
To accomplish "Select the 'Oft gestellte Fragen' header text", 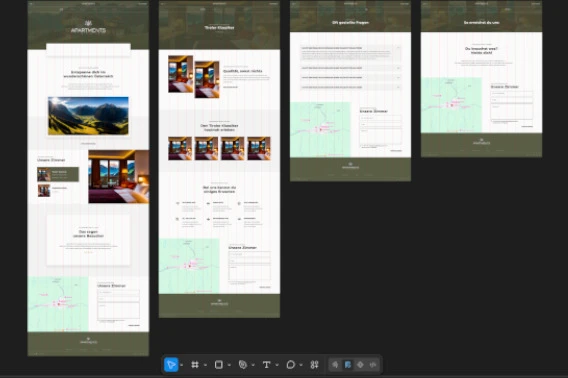I will coord(350,22).
